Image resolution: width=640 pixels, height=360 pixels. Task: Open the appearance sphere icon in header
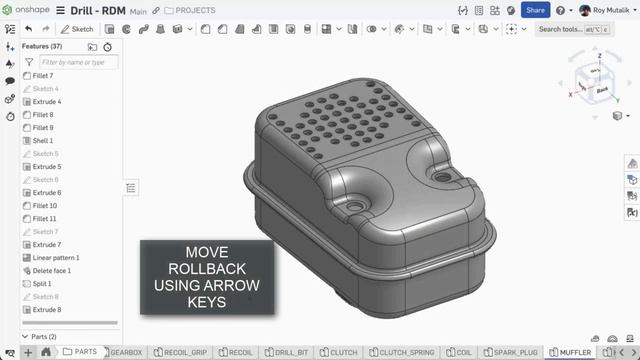click(511, 10)
